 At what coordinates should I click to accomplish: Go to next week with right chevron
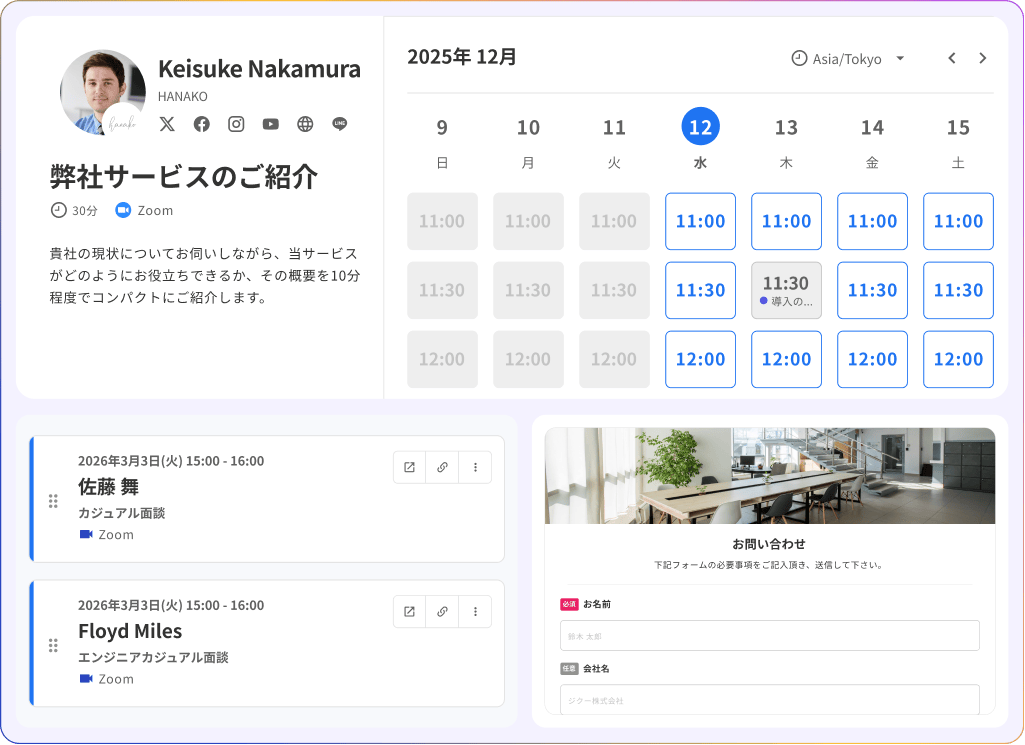coord(983,58)
